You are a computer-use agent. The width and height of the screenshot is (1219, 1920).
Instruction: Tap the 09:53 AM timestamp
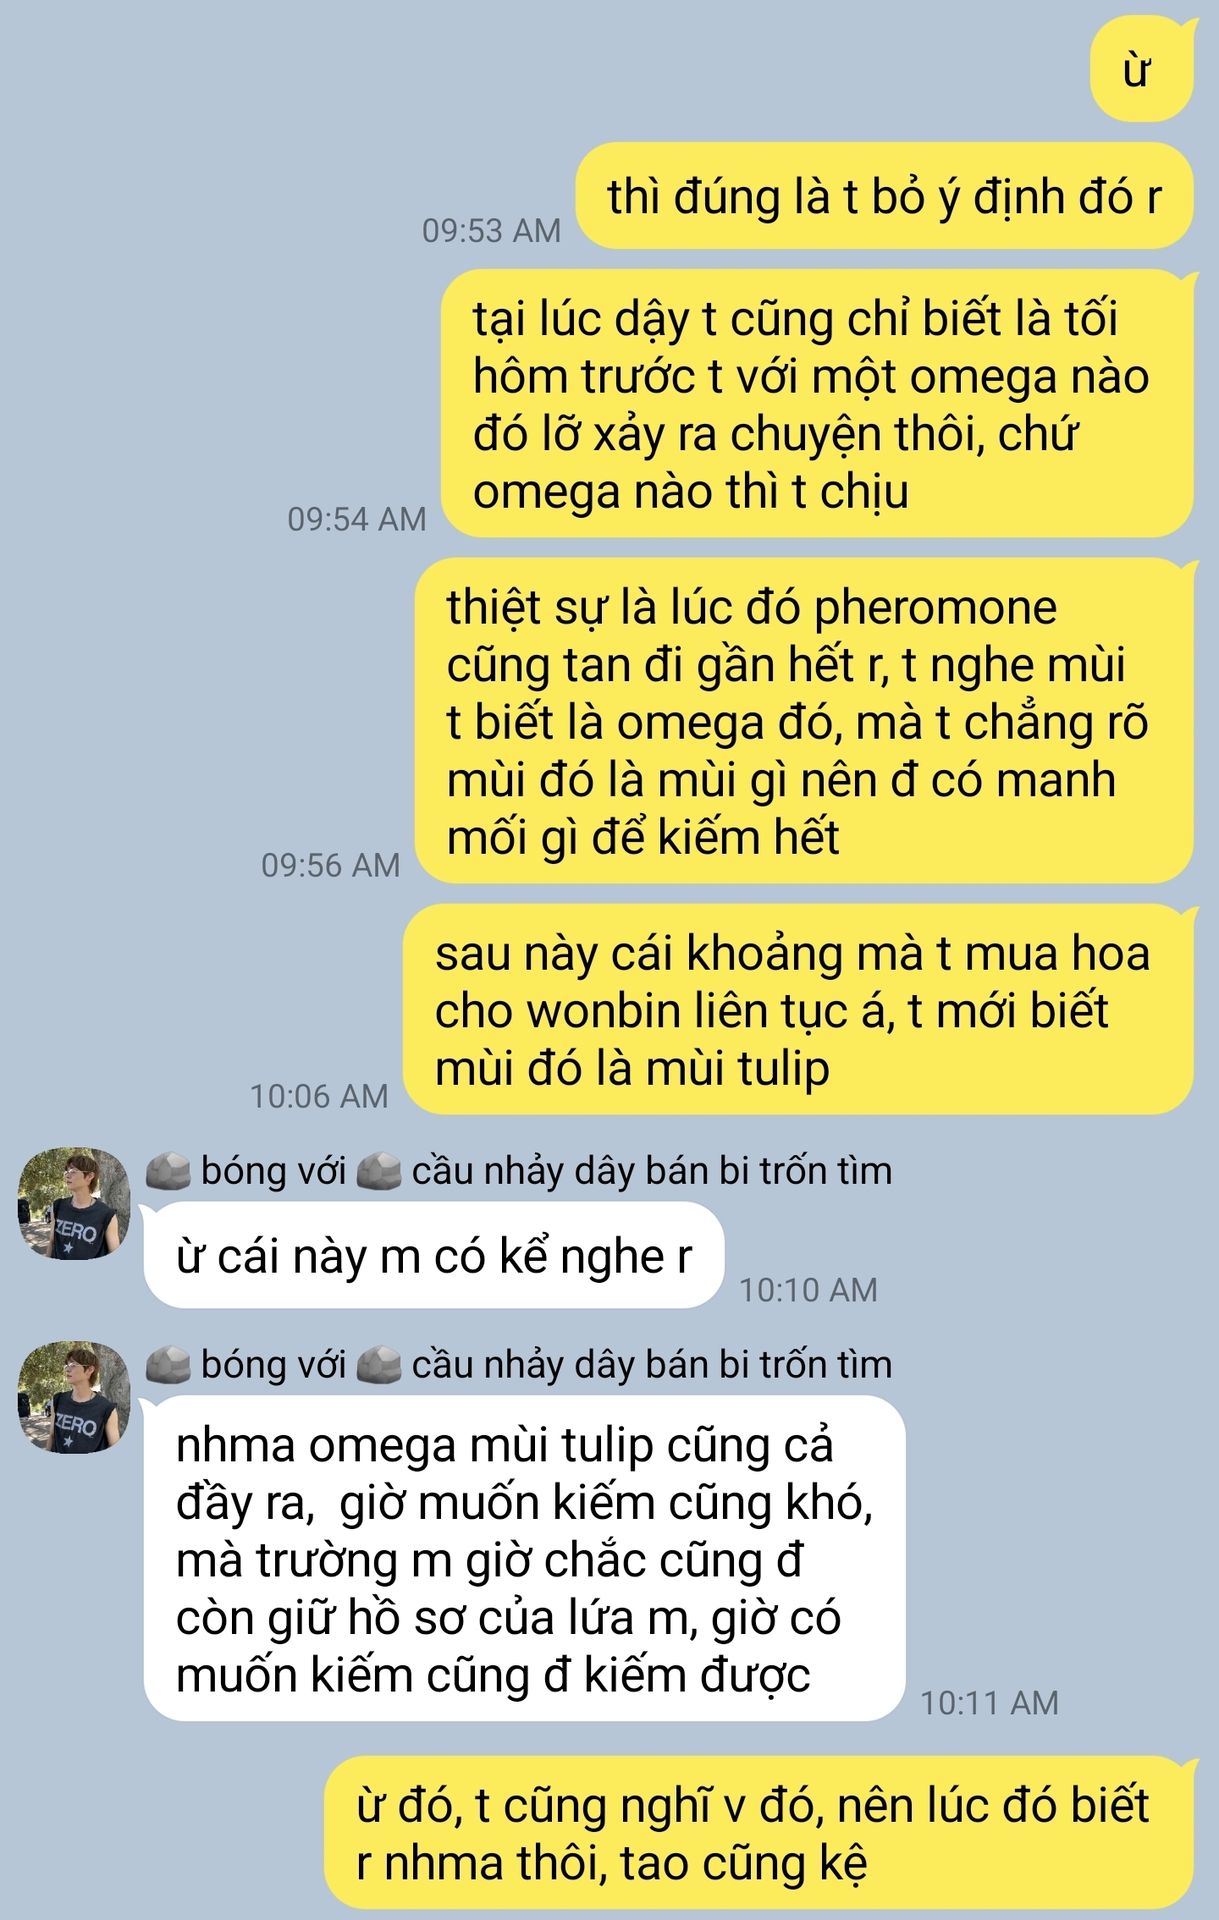(491, 231)
